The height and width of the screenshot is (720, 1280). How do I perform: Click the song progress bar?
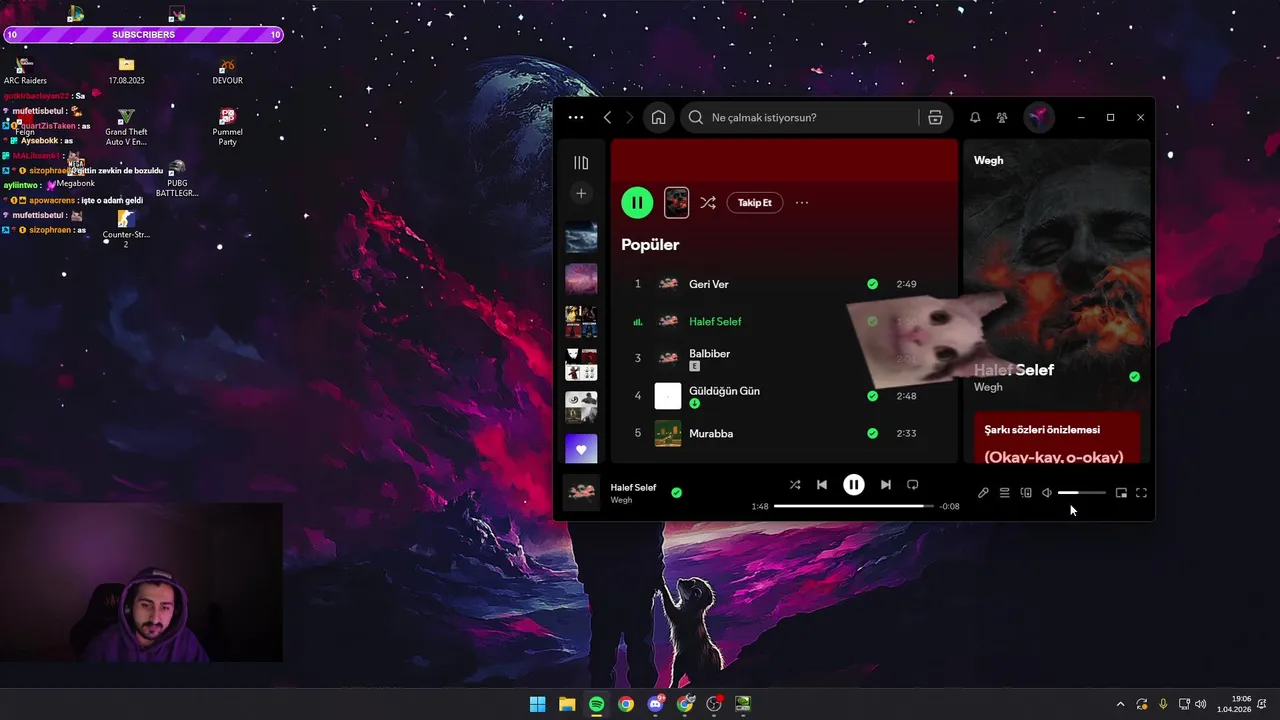click(853, 506)
